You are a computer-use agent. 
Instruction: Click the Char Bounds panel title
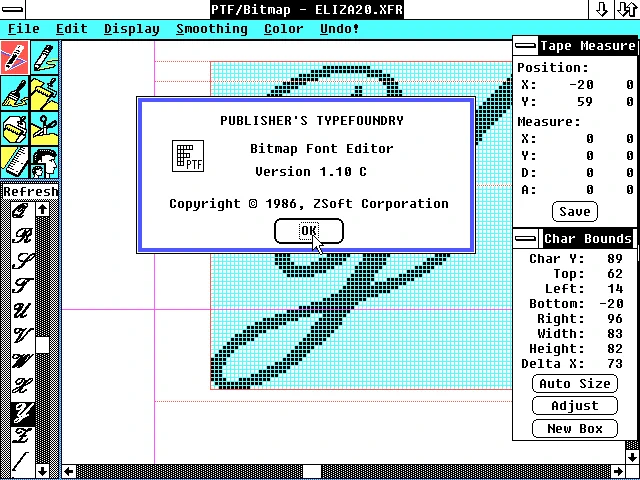click(x=588, y=238)
